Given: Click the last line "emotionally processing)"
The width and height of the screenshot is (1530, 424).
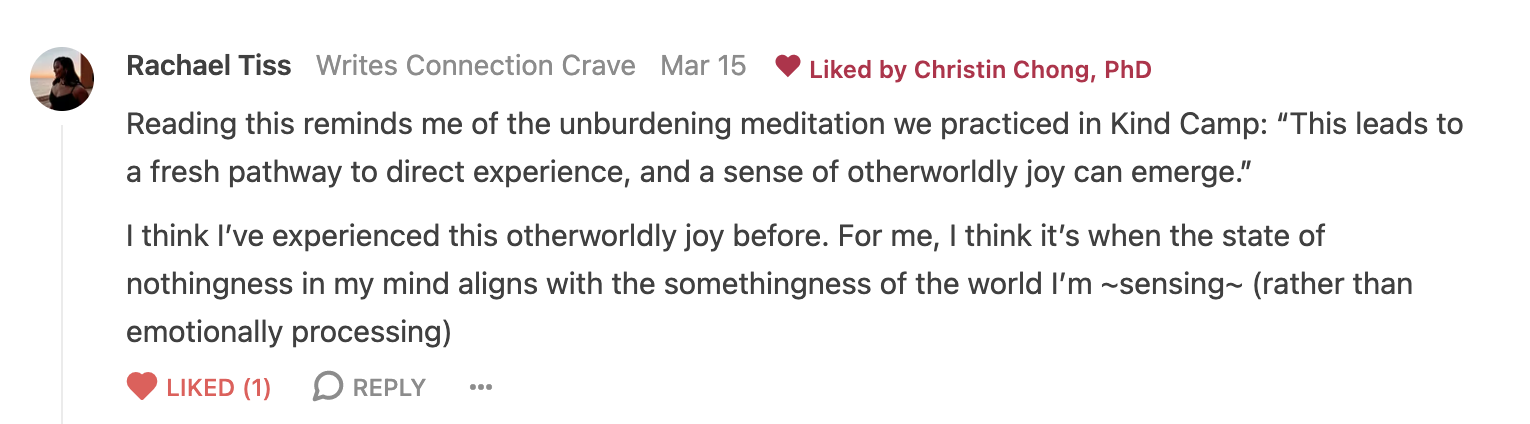Looking at the screenshot, I should (289, 332).
